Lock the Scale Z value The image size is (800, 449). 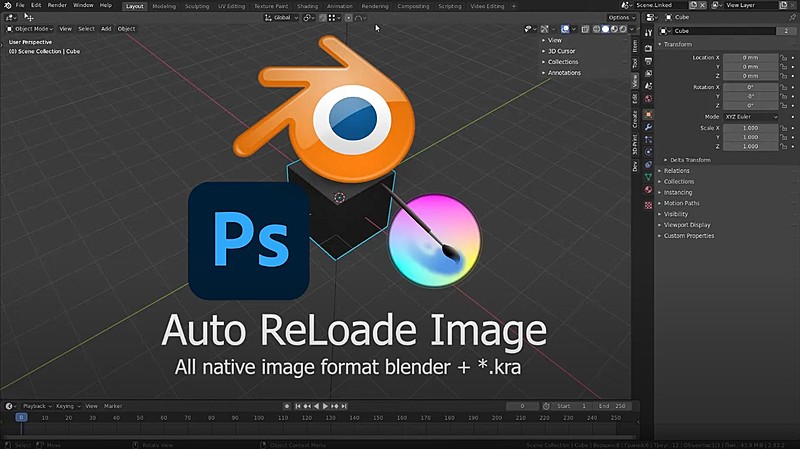783,146
